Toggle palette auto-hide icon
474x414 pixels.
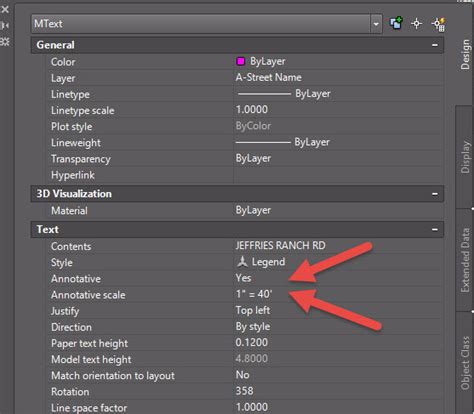coord(5,25)
